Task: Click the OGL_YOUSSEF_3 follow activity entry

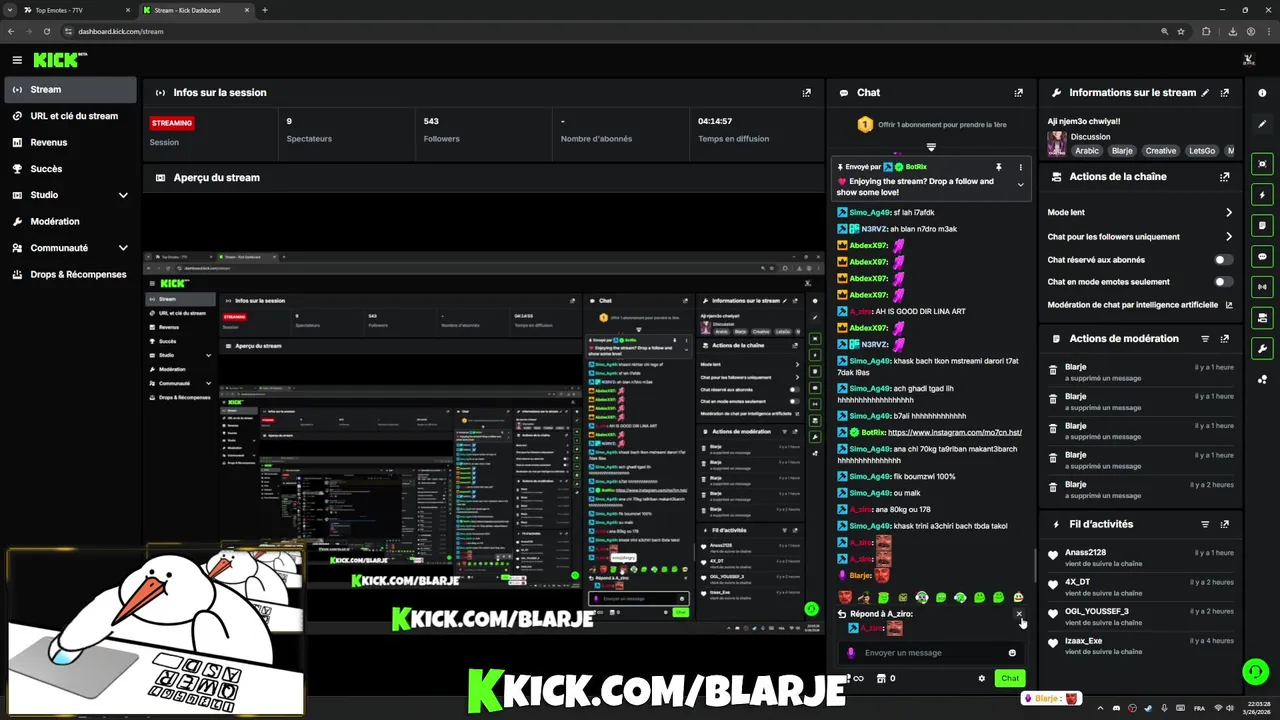Action: tap(1140, 617)
